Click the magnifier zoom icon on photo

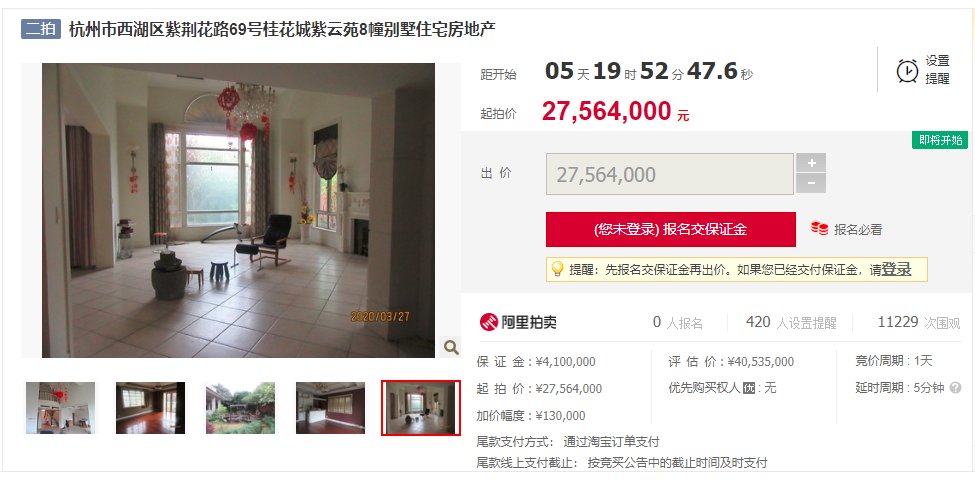[x=451, y=346]
